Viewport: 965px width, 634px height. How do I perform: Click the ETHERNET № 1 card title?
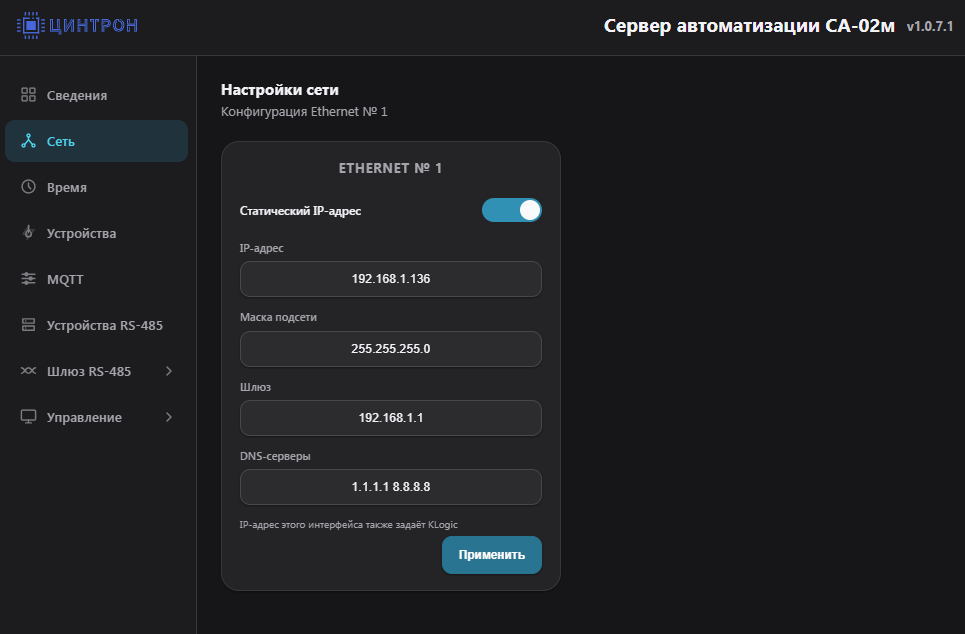[390, 168]
